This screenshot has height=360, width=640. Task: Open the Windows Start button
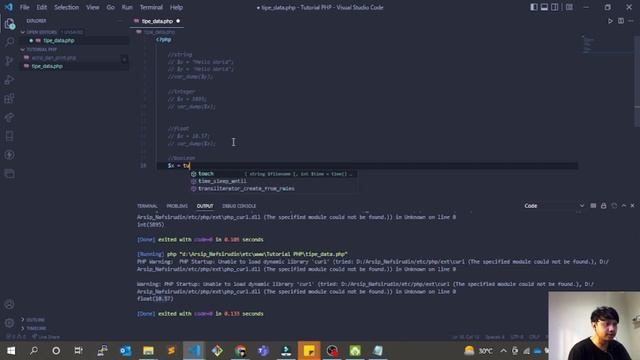[11, 351]
